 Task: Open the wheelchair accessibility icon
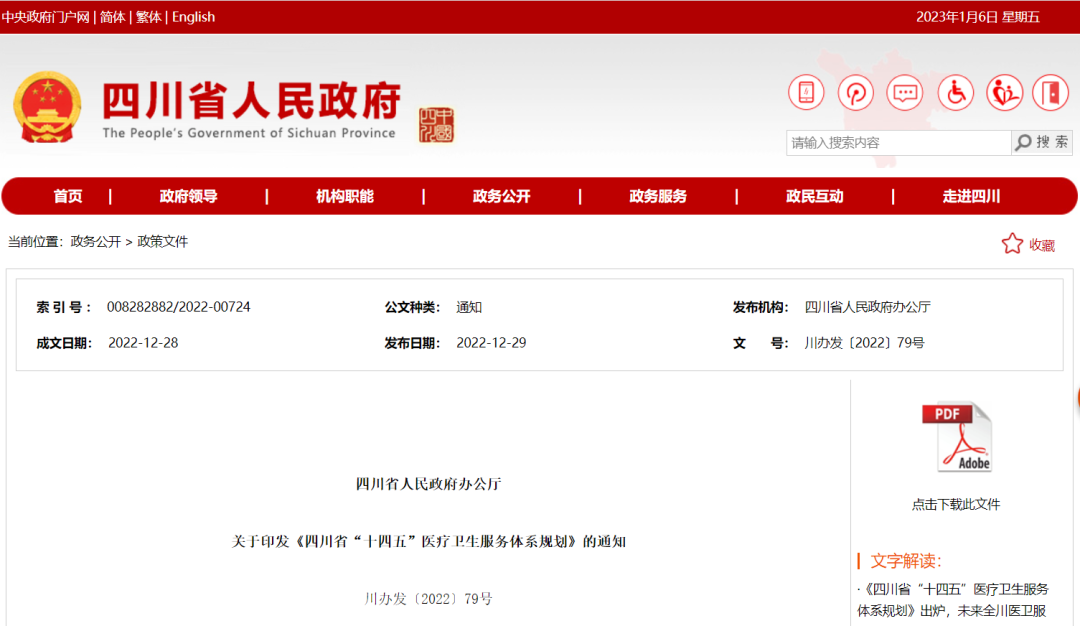tap(955, 93)
